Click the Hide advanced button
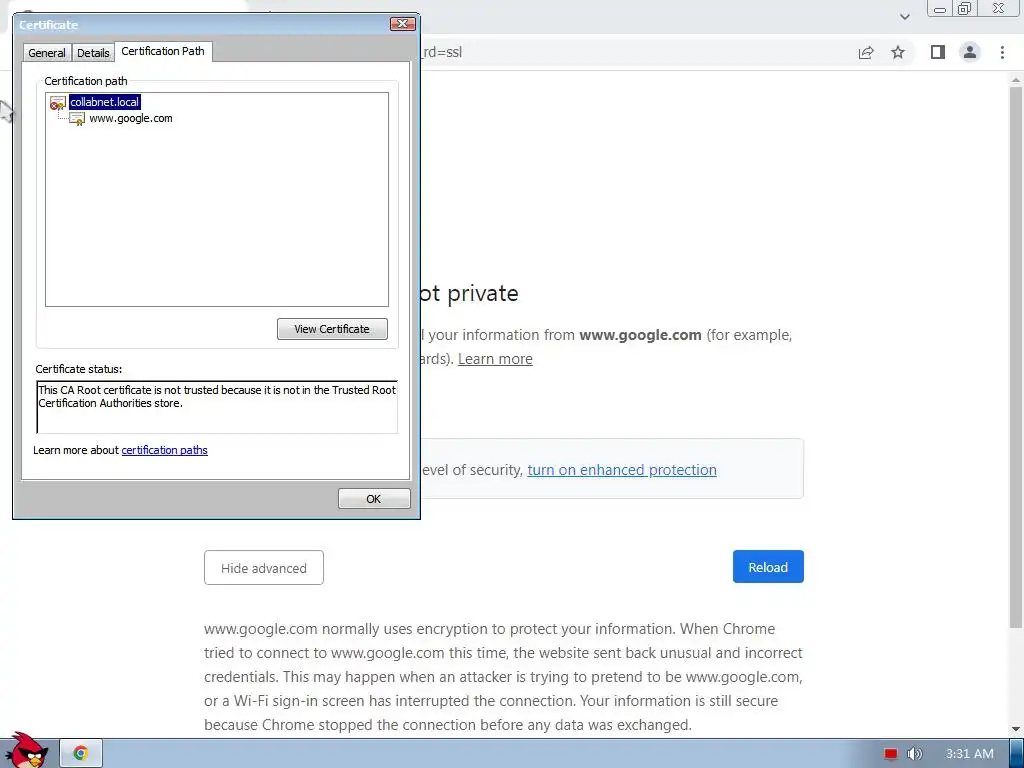This screenshot has width=1024, height=768. [x=264, y=568]
